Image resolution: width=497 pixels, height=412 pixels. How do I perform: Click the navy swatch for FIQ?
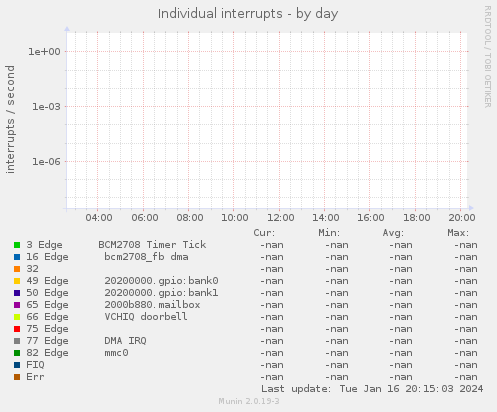17,365
